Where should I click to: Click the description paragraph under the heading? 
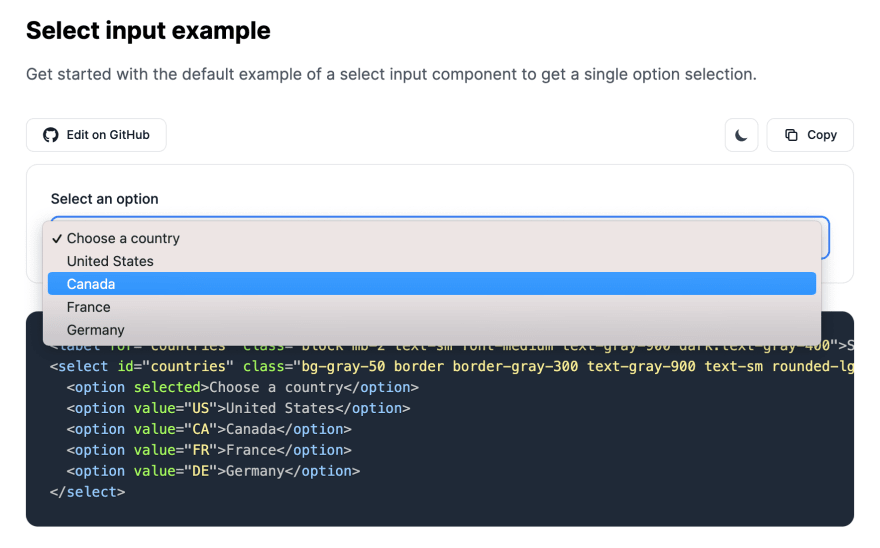(x=391, y=74)
